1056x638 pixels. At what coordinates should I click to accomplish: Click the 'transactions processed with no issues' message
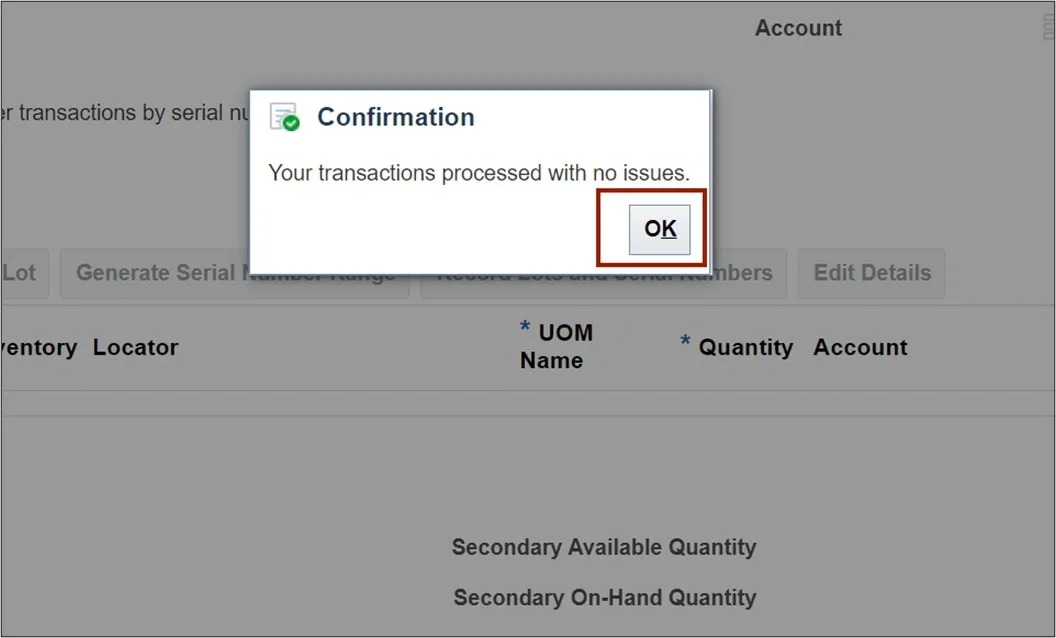[x=479, y=173]
